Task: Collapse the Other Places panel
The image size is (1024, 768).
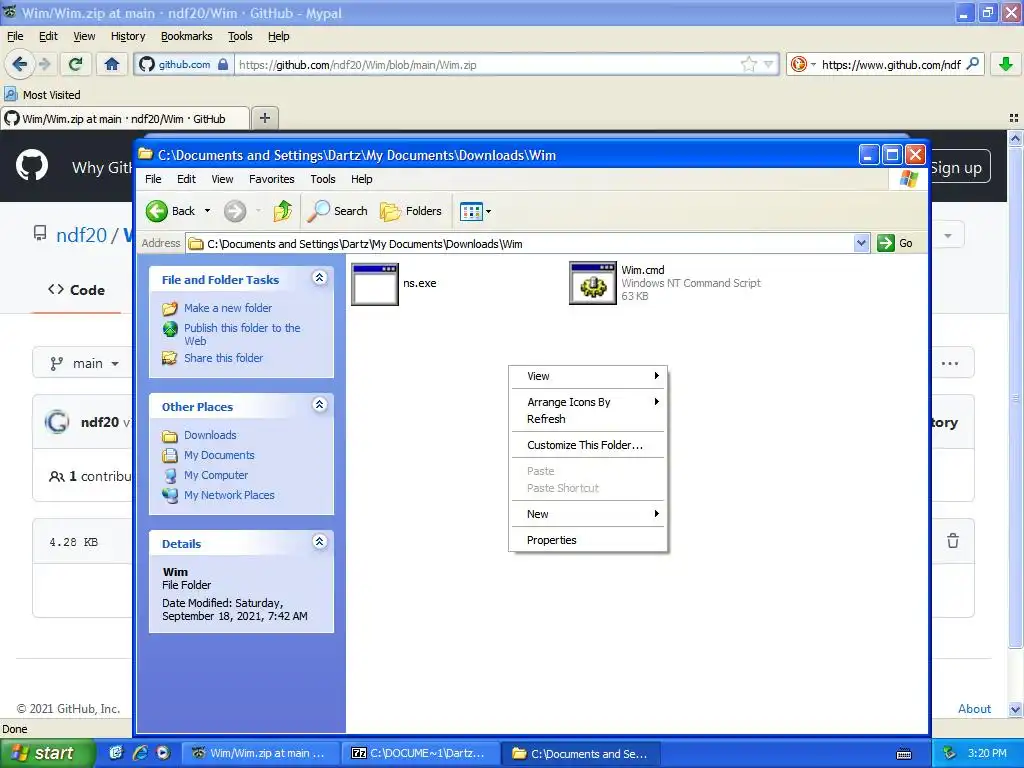Action: tap(319, 405)
